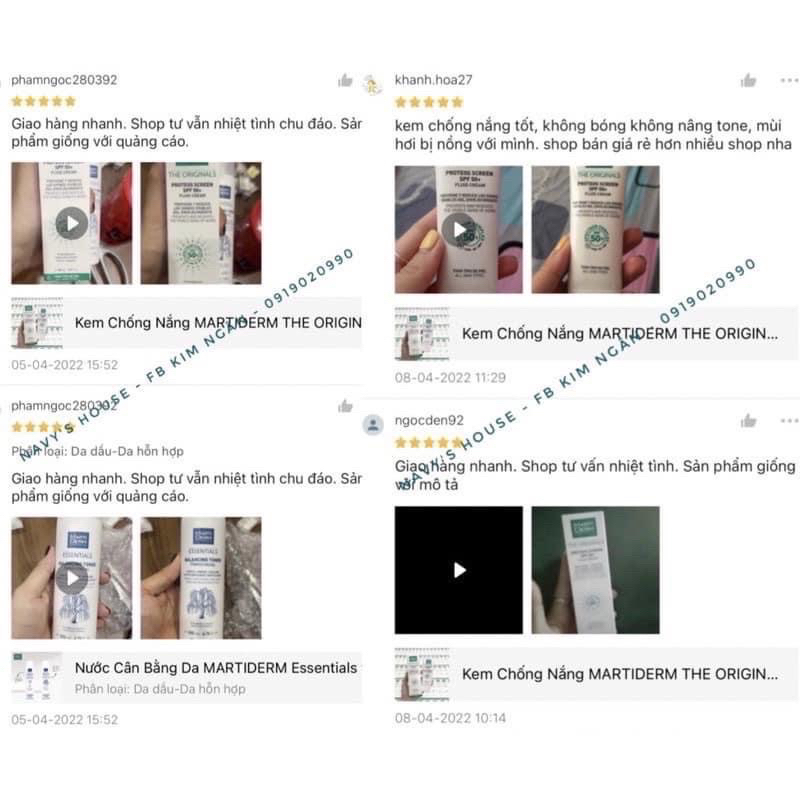The width and height of the screenshot is (800, 800).
Task: Play ngocden92's black video thumbnail
Action: (458, 570)
